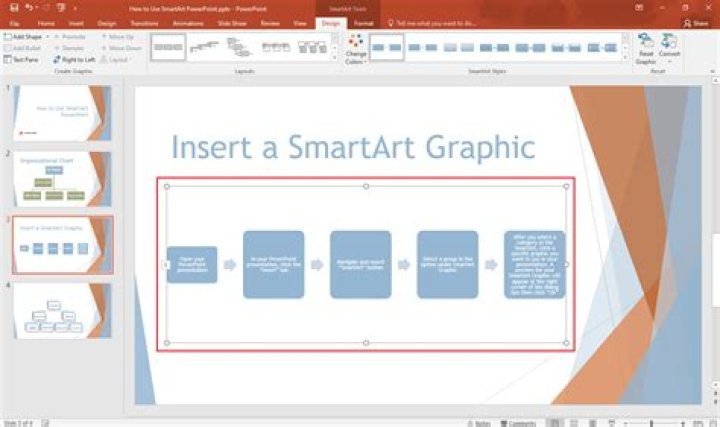This screenshot has height=427, width=720.
Task: Select the second SmartArt style thumbnail
Action: point(422,47)
